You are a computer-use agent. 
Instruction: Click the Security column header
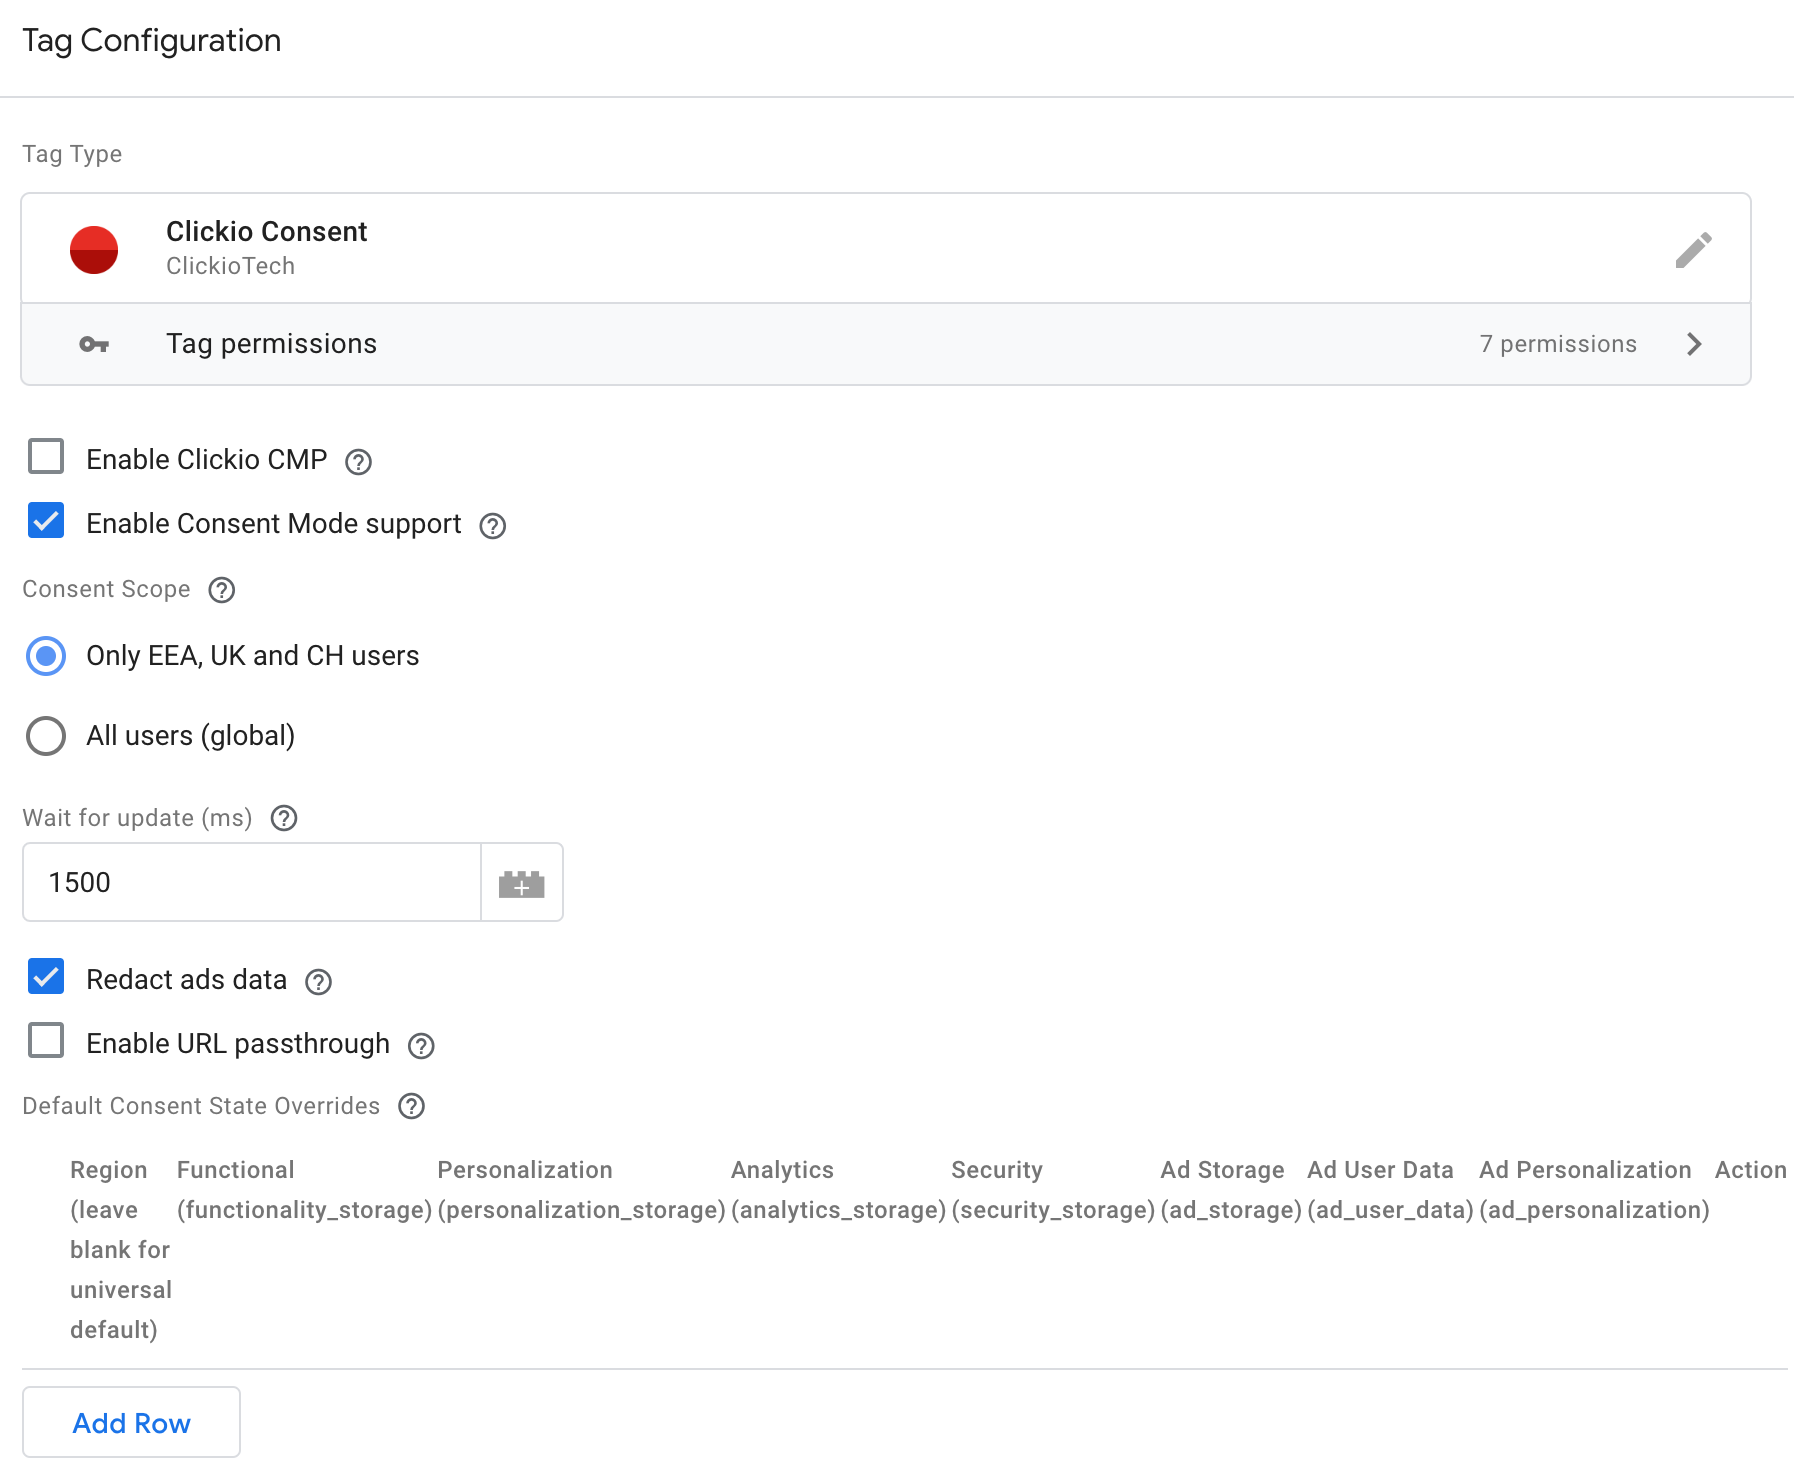pos(1053,1190)
